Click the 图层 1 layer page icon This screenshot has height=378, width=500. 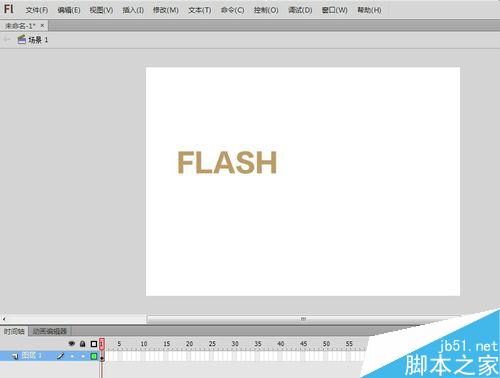click(x=15, y=356)
